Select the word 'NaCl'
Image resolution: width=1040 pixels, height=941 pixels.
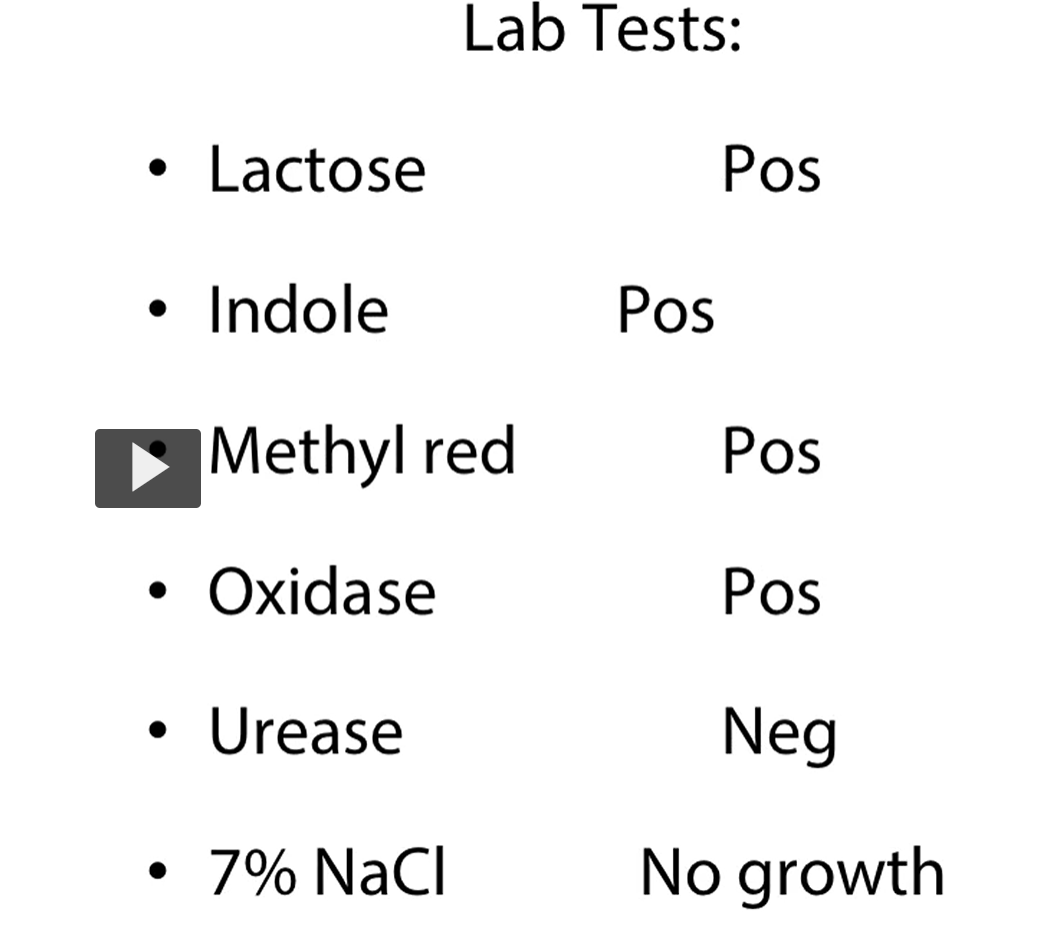(379, 873)
